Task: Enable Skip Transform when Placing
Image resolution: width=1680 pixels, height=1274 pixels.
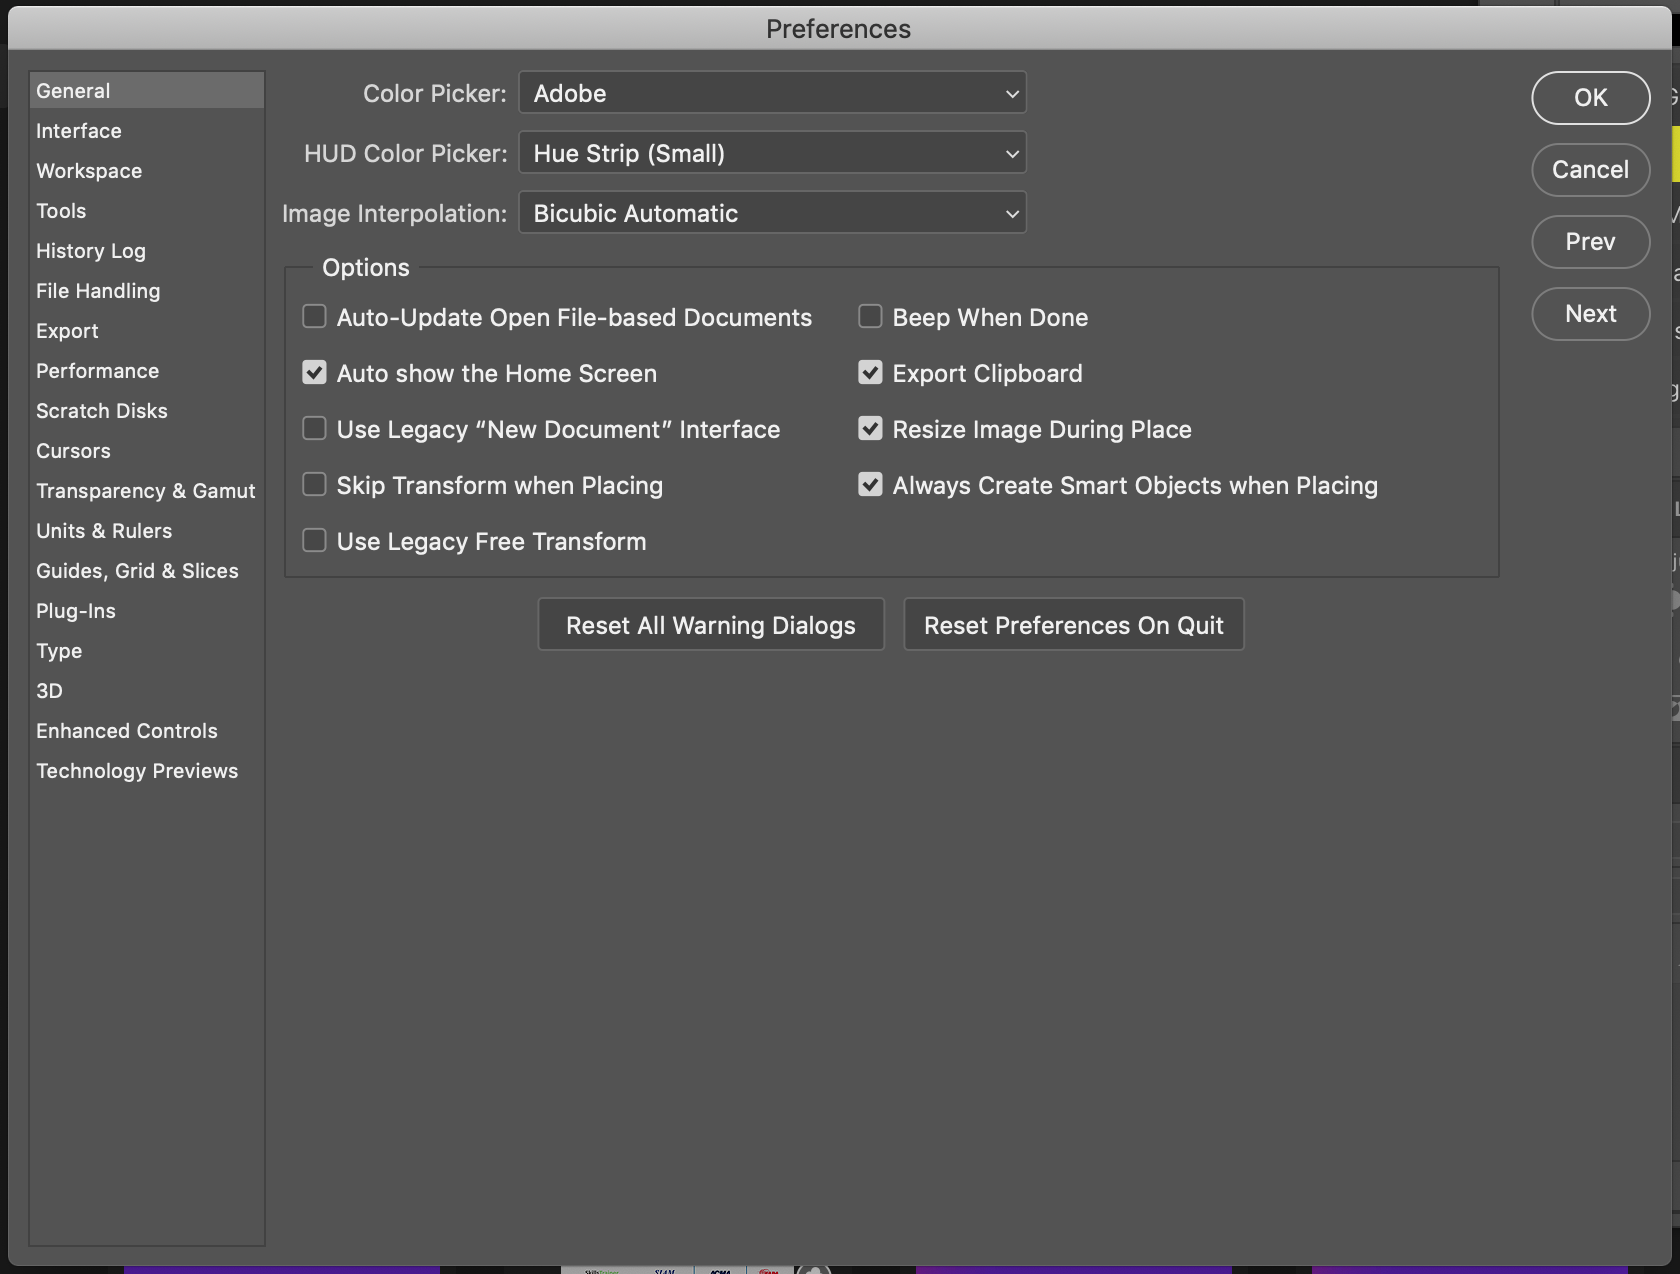Action: pyautogui.click(x=314, y=484)
